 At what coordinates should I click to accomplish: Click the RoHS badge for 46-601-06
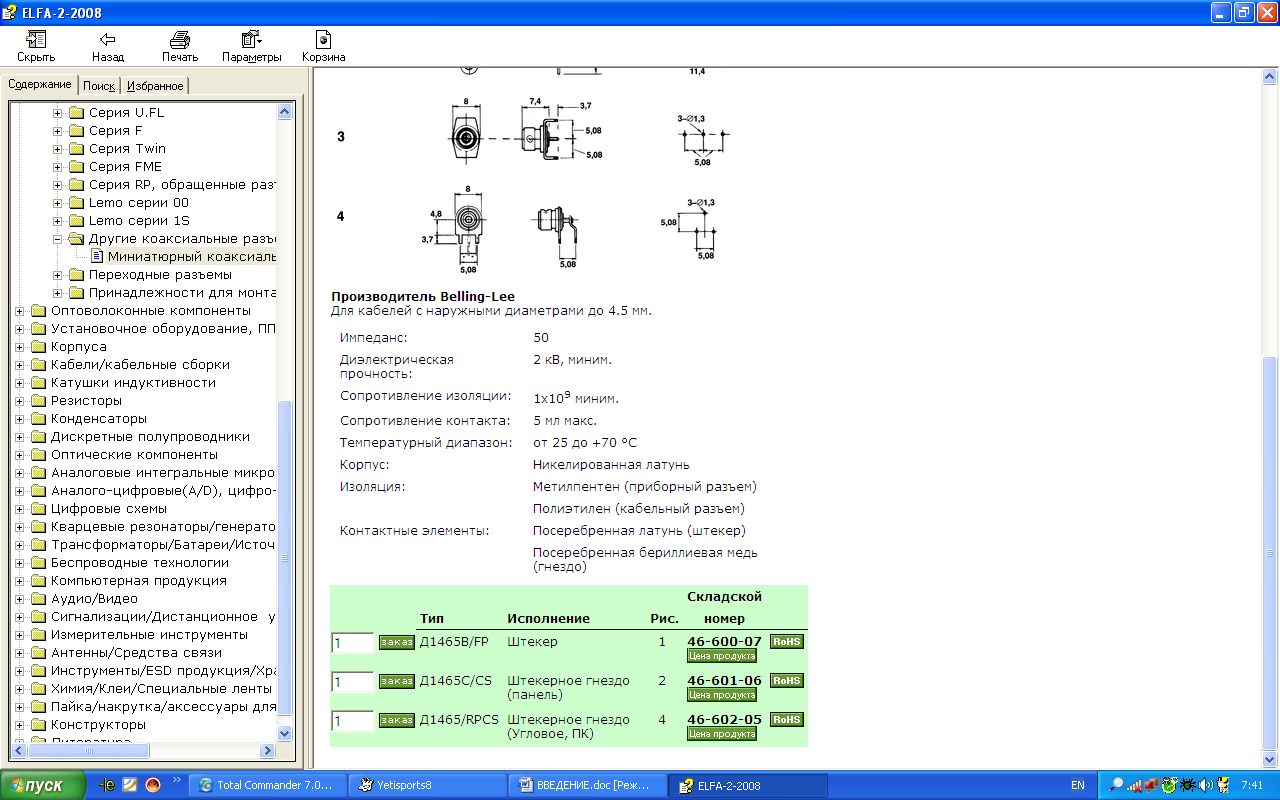(787, 681)
